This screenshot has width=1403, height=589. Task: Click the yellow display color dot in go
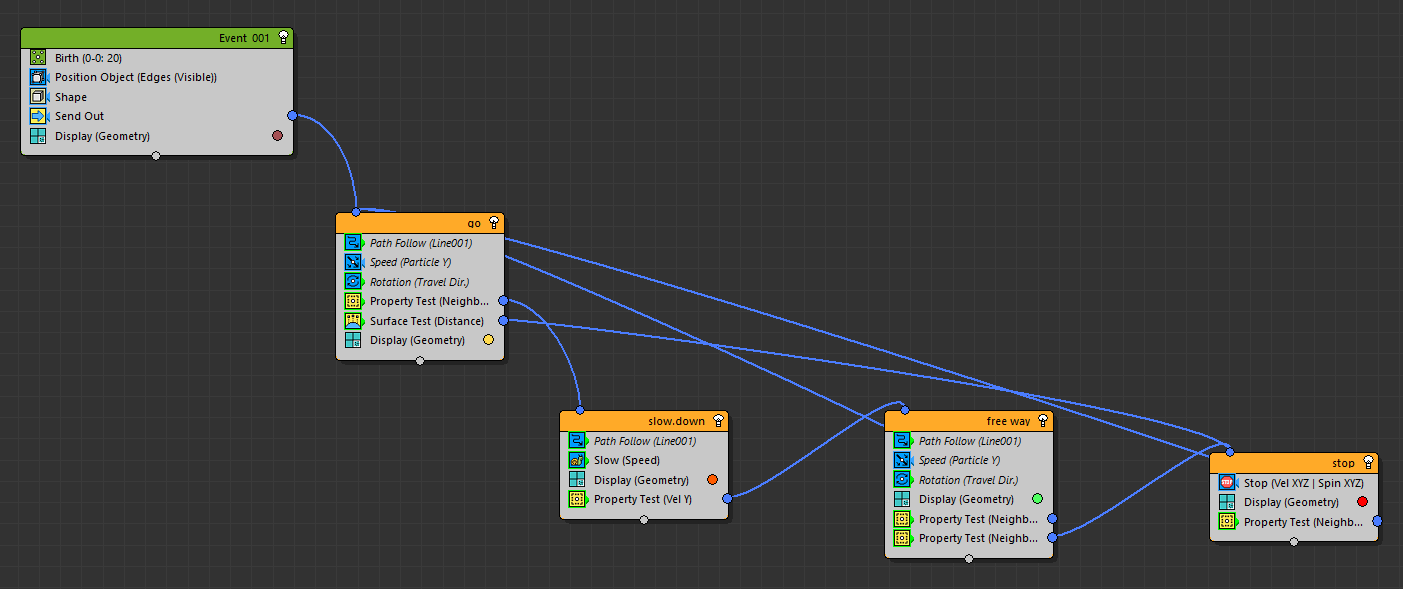pos(488,340)
